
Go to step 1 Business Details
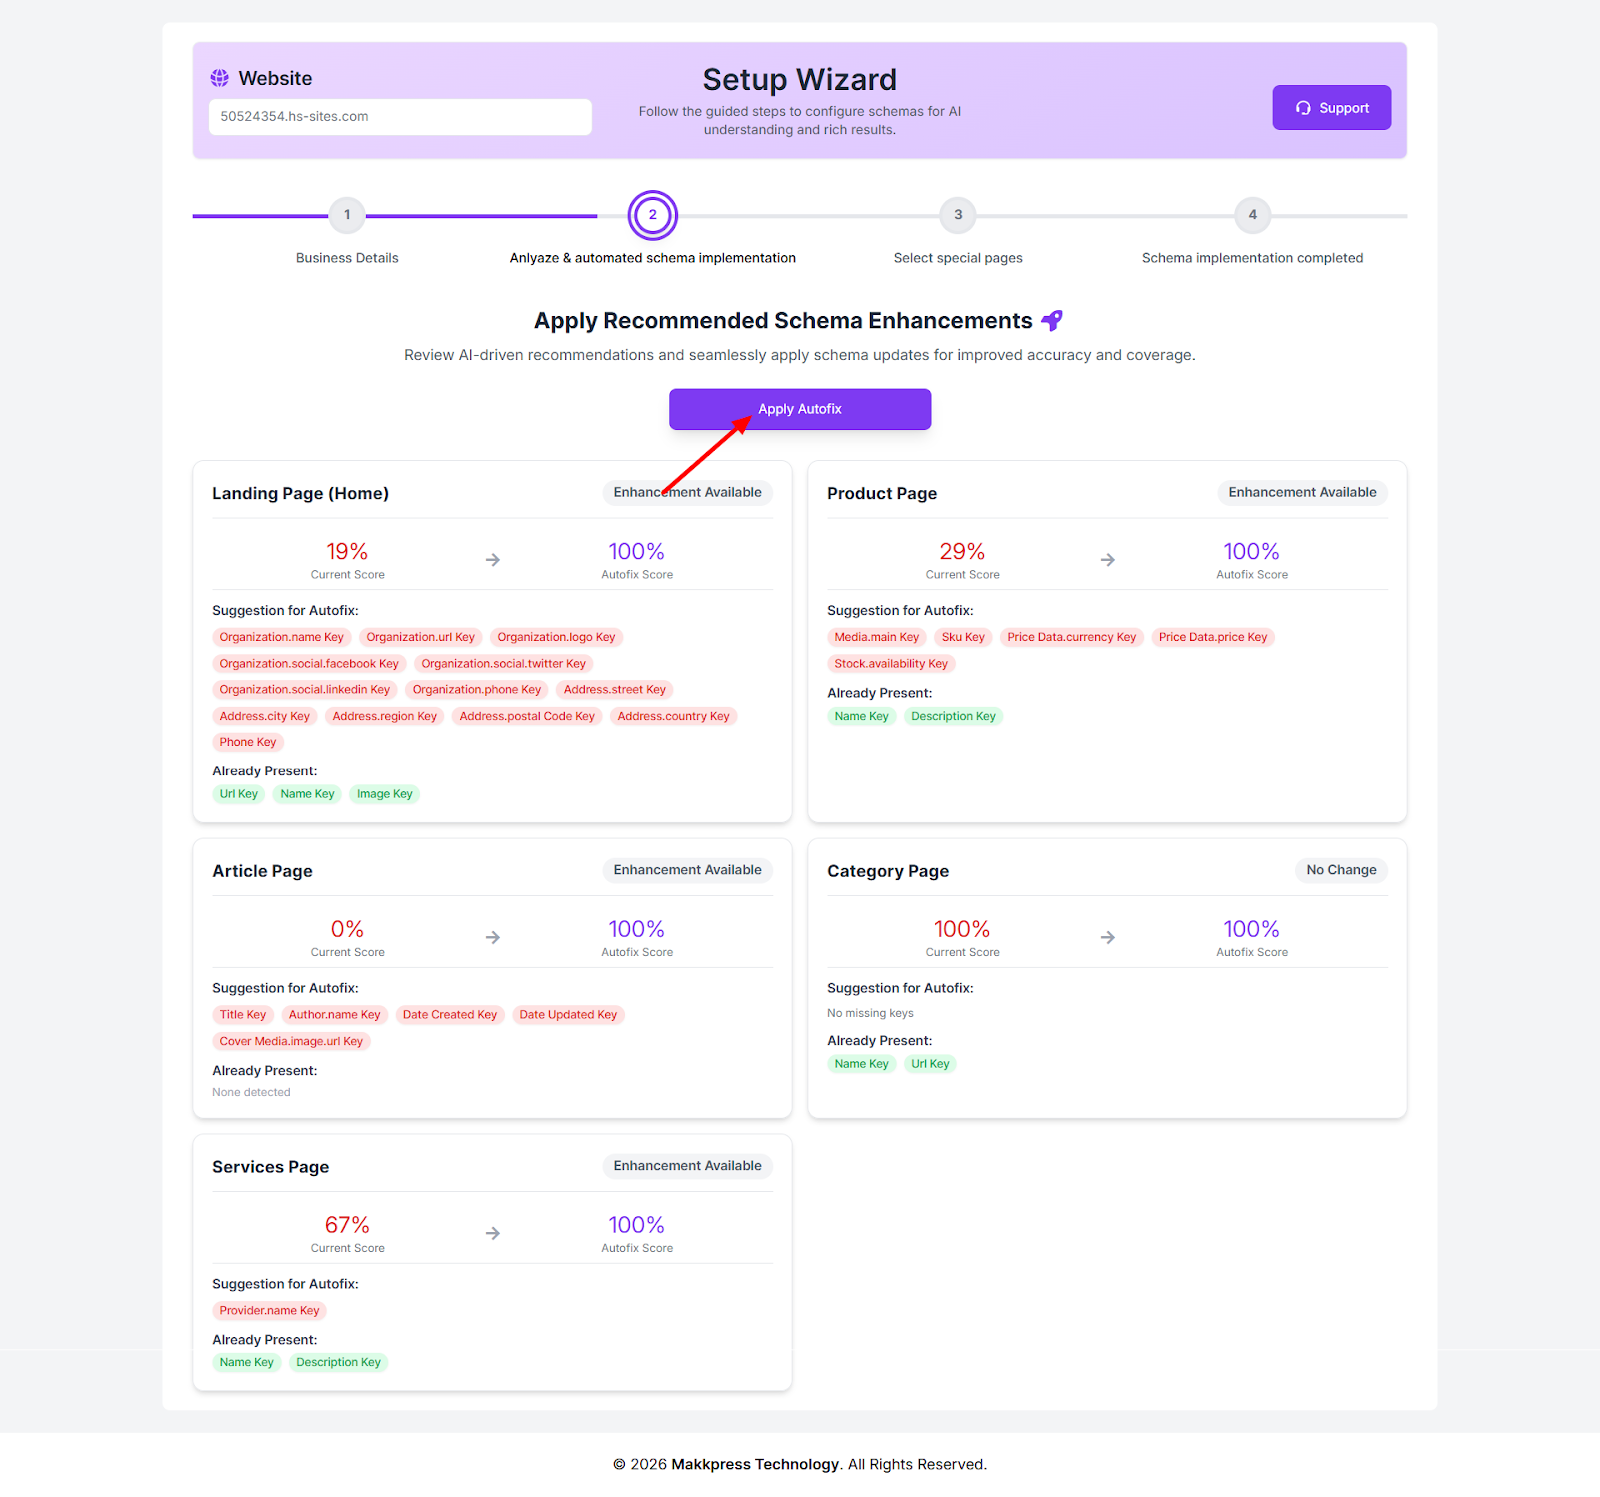click(347, 215)
